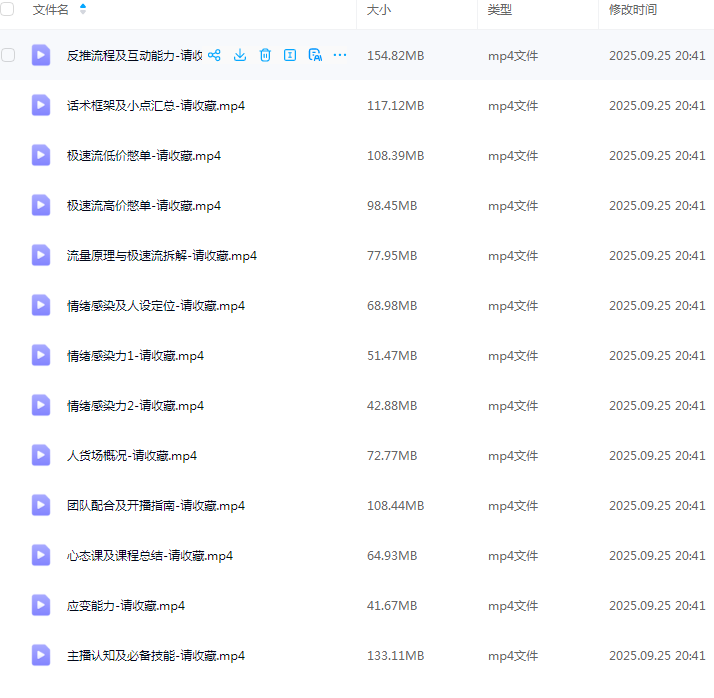This screenshot has height=698, width=714.
Task: Sort list by 类型 column header
Action: 500,9
